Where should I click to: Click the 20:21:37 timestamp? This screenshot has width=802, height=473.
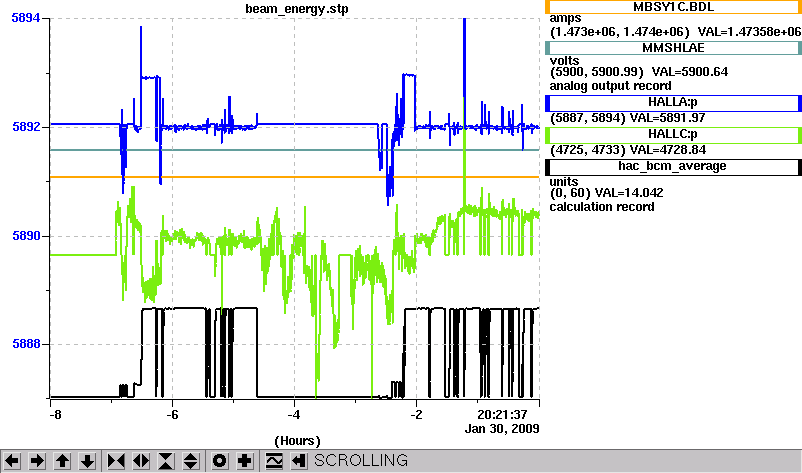pos(502,415)
